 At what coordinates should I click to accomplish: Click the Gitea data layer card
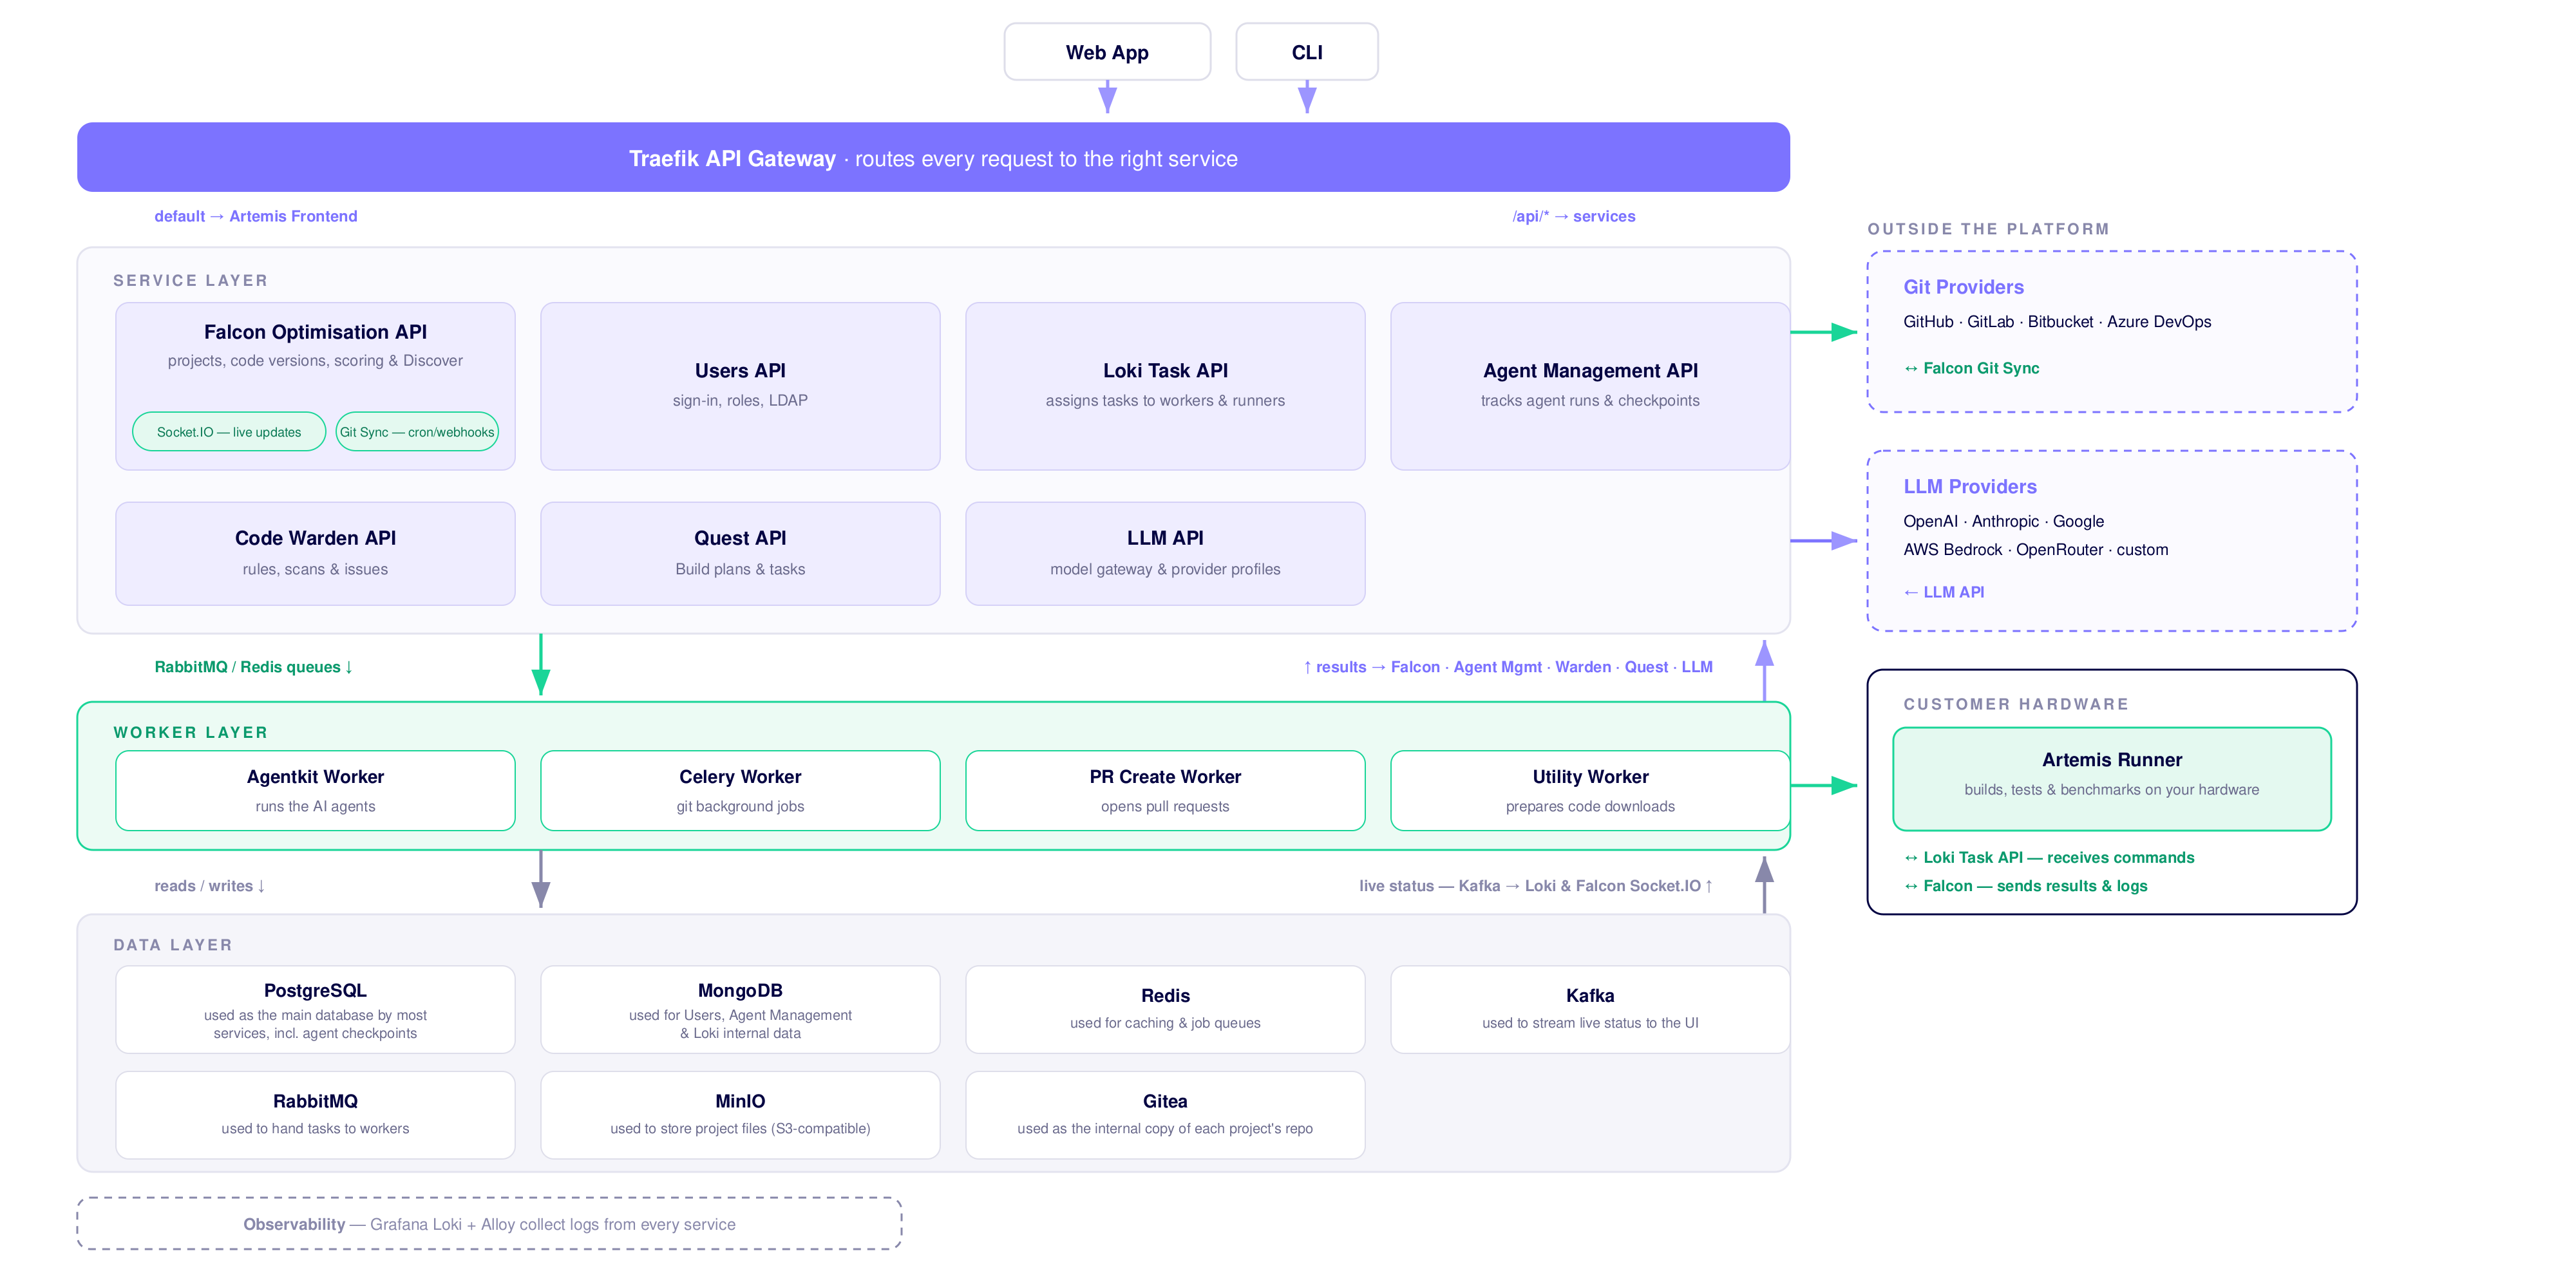(x=1165, y=1115)
